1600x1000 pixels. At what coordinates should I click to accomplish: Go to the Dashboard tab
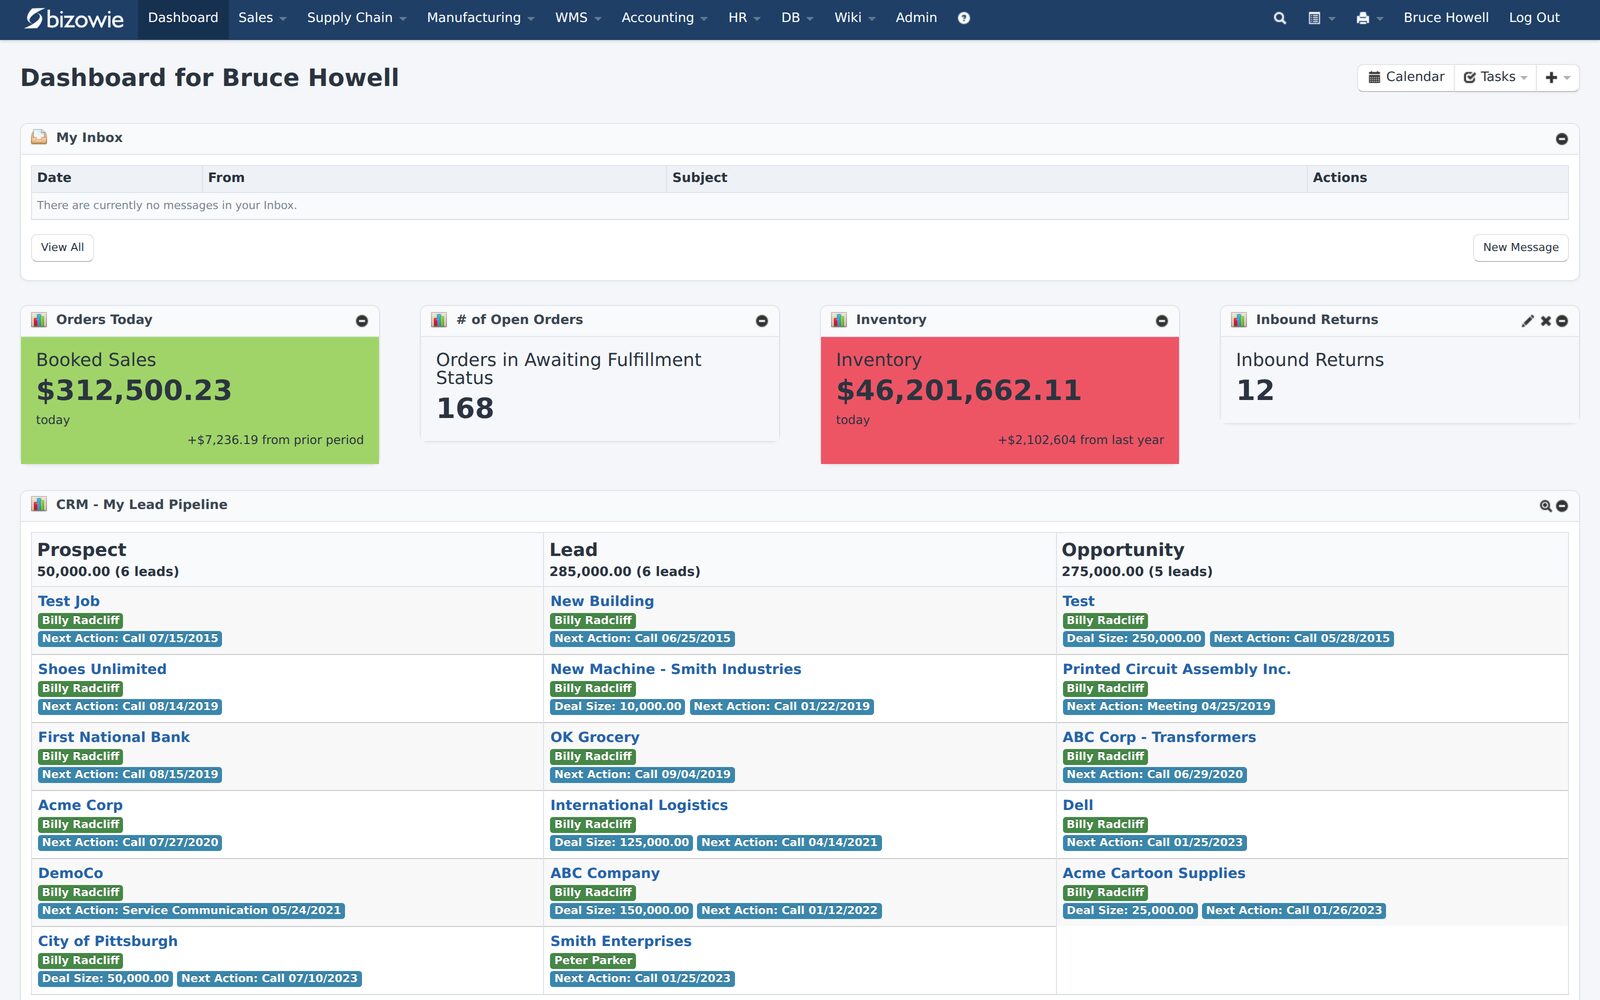(183, 18)
